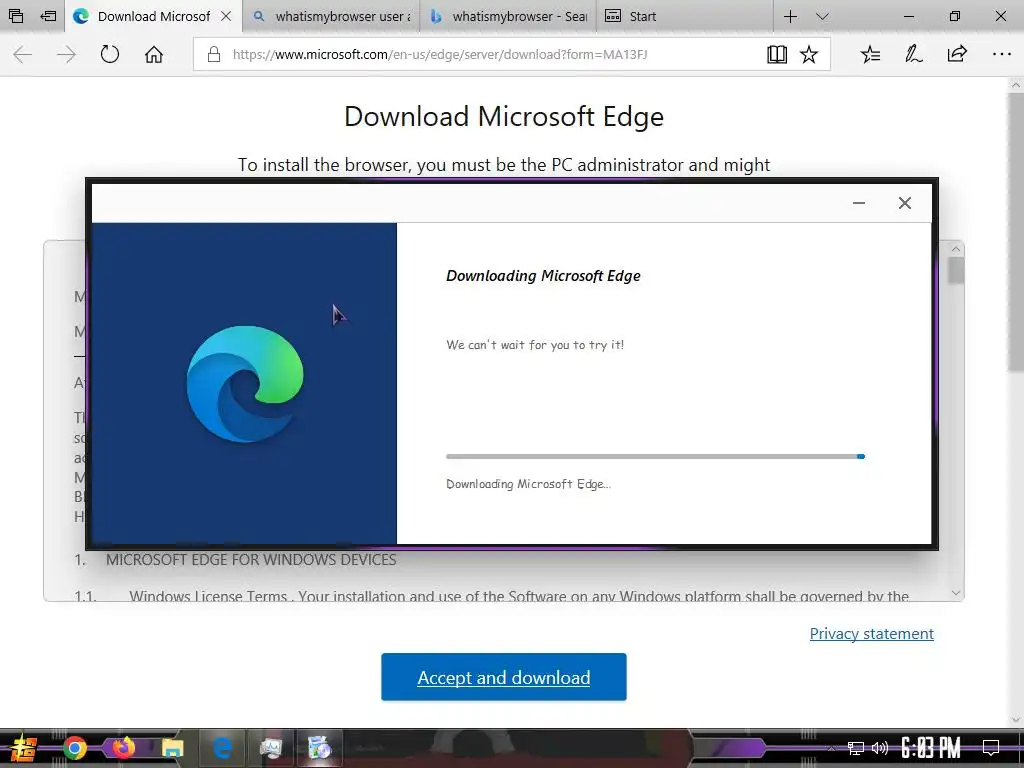Click 'MICROSOFT EDGE FOR WINDOWS DEVICES' line
This screenshot has height=768, width=1024.
point(251,560)
